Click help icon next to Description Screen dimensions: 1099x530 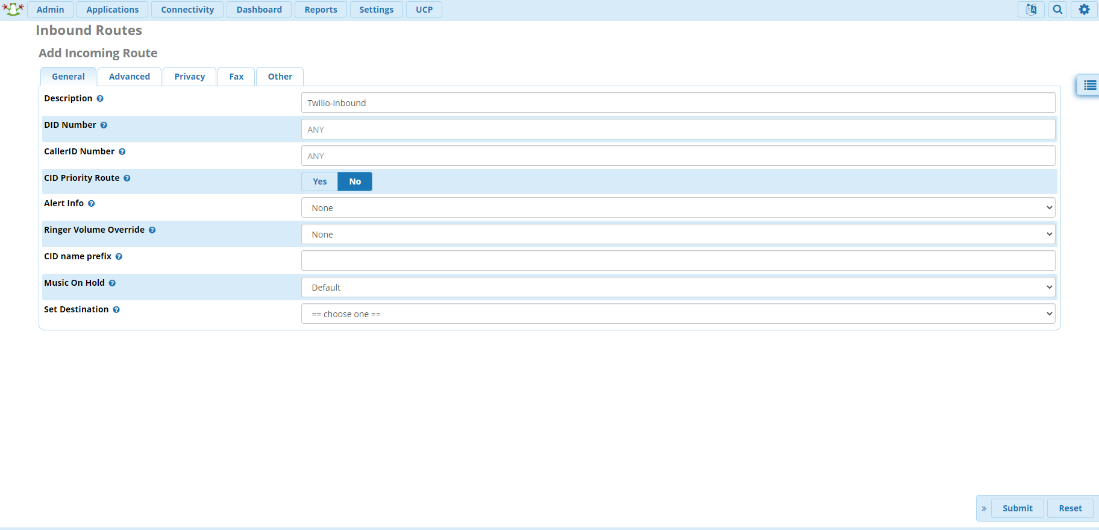pyautogui.click(x=100, y=99)
